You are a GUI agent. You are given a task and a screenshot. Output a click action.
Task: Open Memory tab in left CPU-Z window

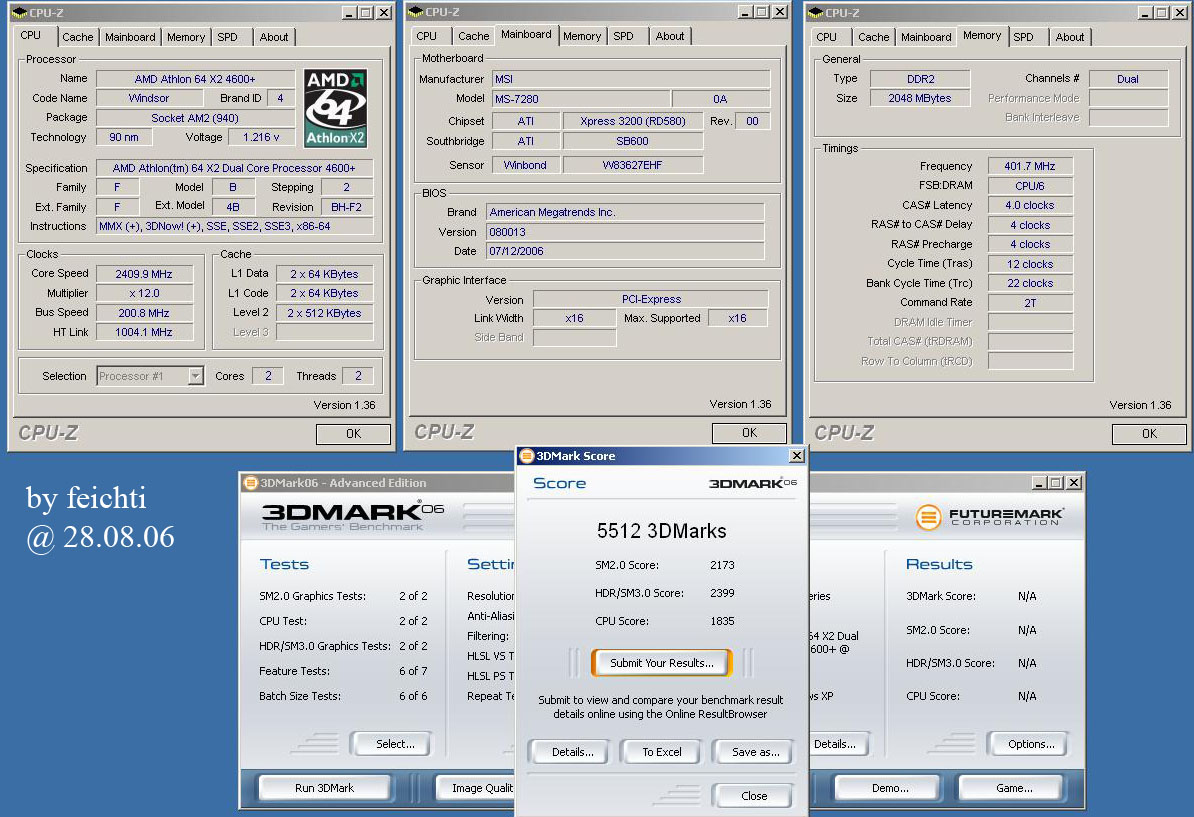click(186, 37)
